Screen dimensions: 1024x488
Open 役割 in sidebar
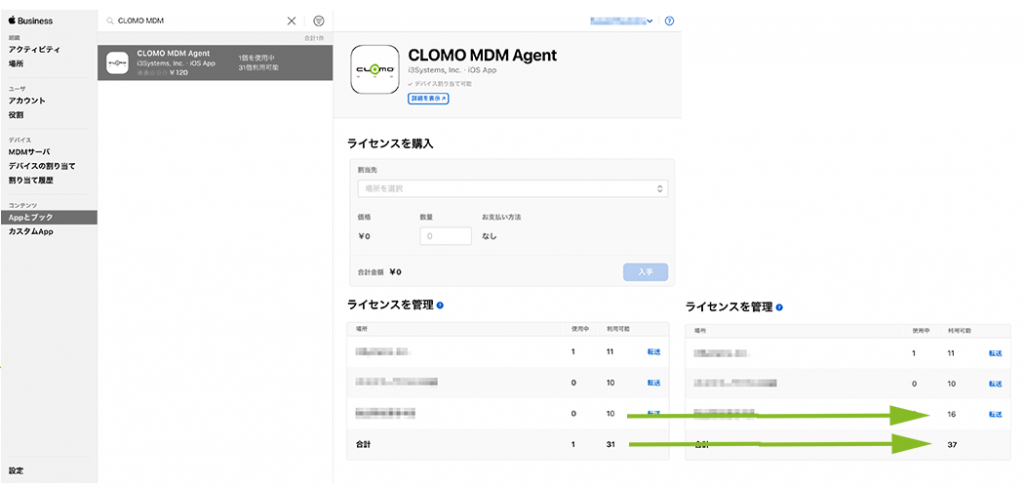16,115
